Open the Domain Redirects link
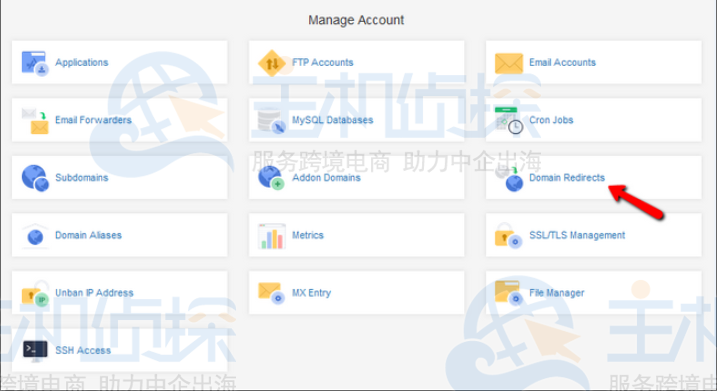The height and width of the screenshot is (391, 717). 567,177
